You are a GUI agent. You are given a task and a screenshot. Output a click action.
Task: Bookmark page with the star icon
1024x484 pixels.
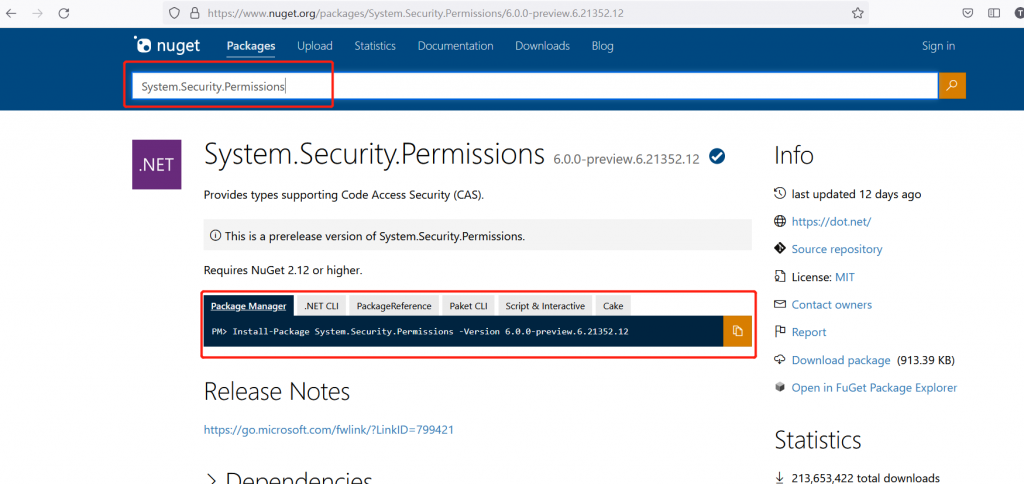point(857,13)
